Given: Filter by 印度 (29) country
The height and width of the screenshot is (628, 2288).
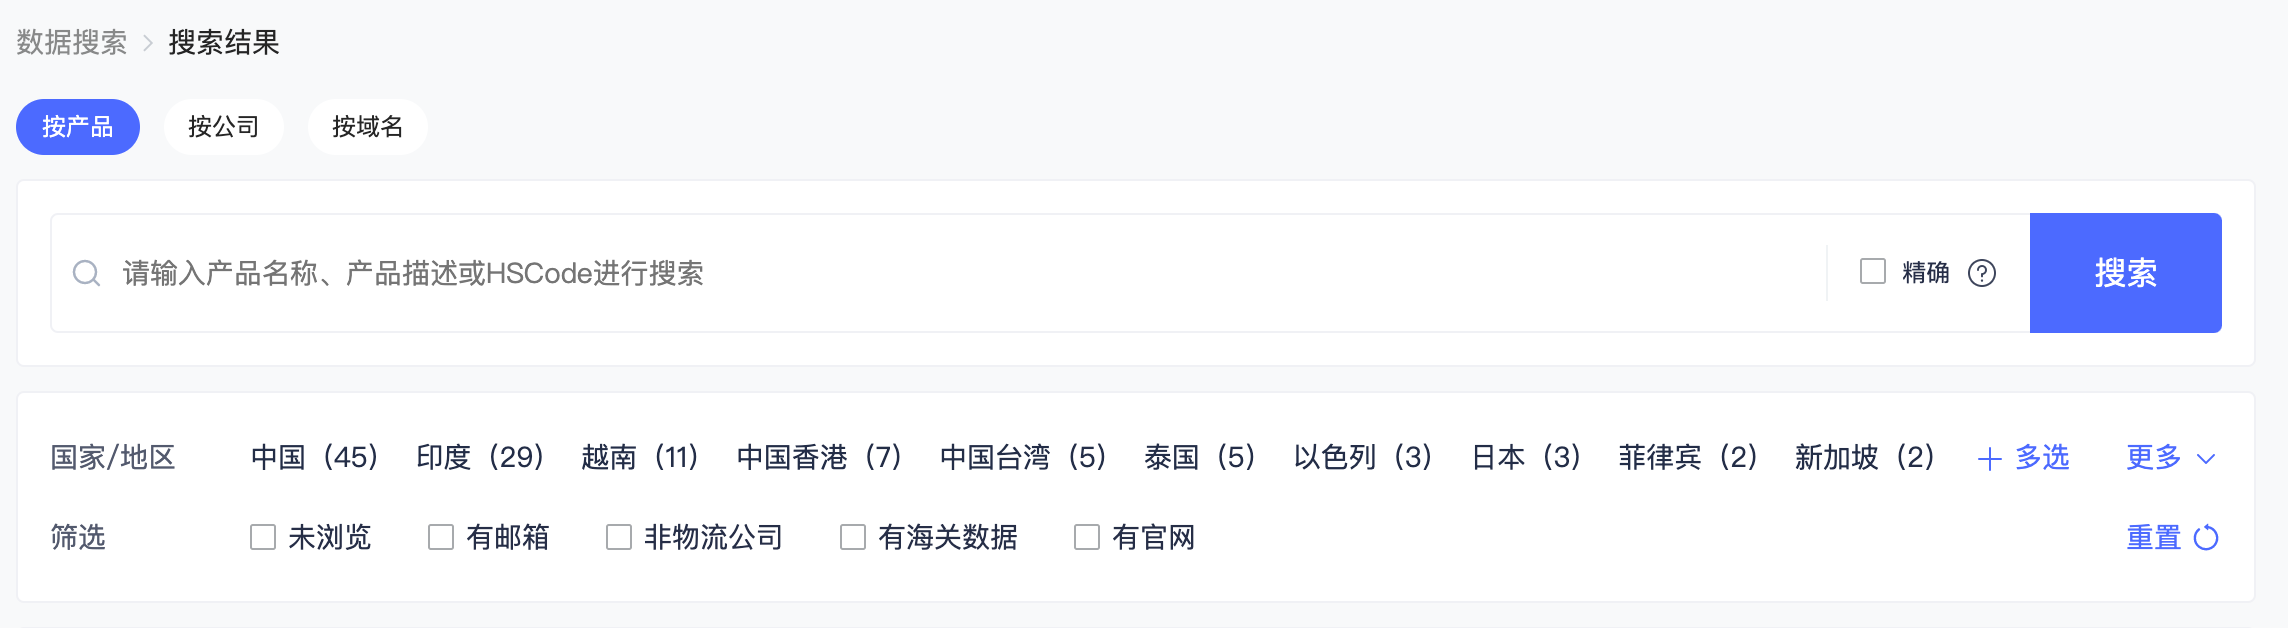Looking at the screenshot, I should pos(481,458).
